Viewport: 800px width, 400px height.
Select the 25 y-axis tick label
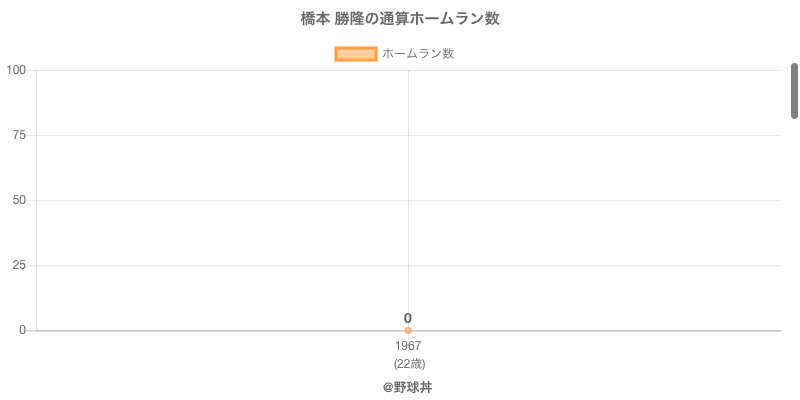(x=19, y=265)
